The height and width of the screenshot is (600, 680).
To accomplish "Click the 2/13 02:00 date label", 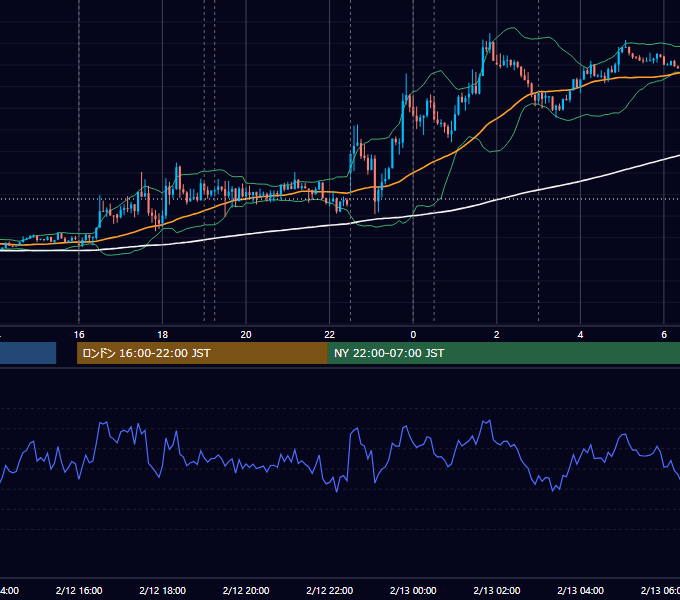I will point(497,590).
